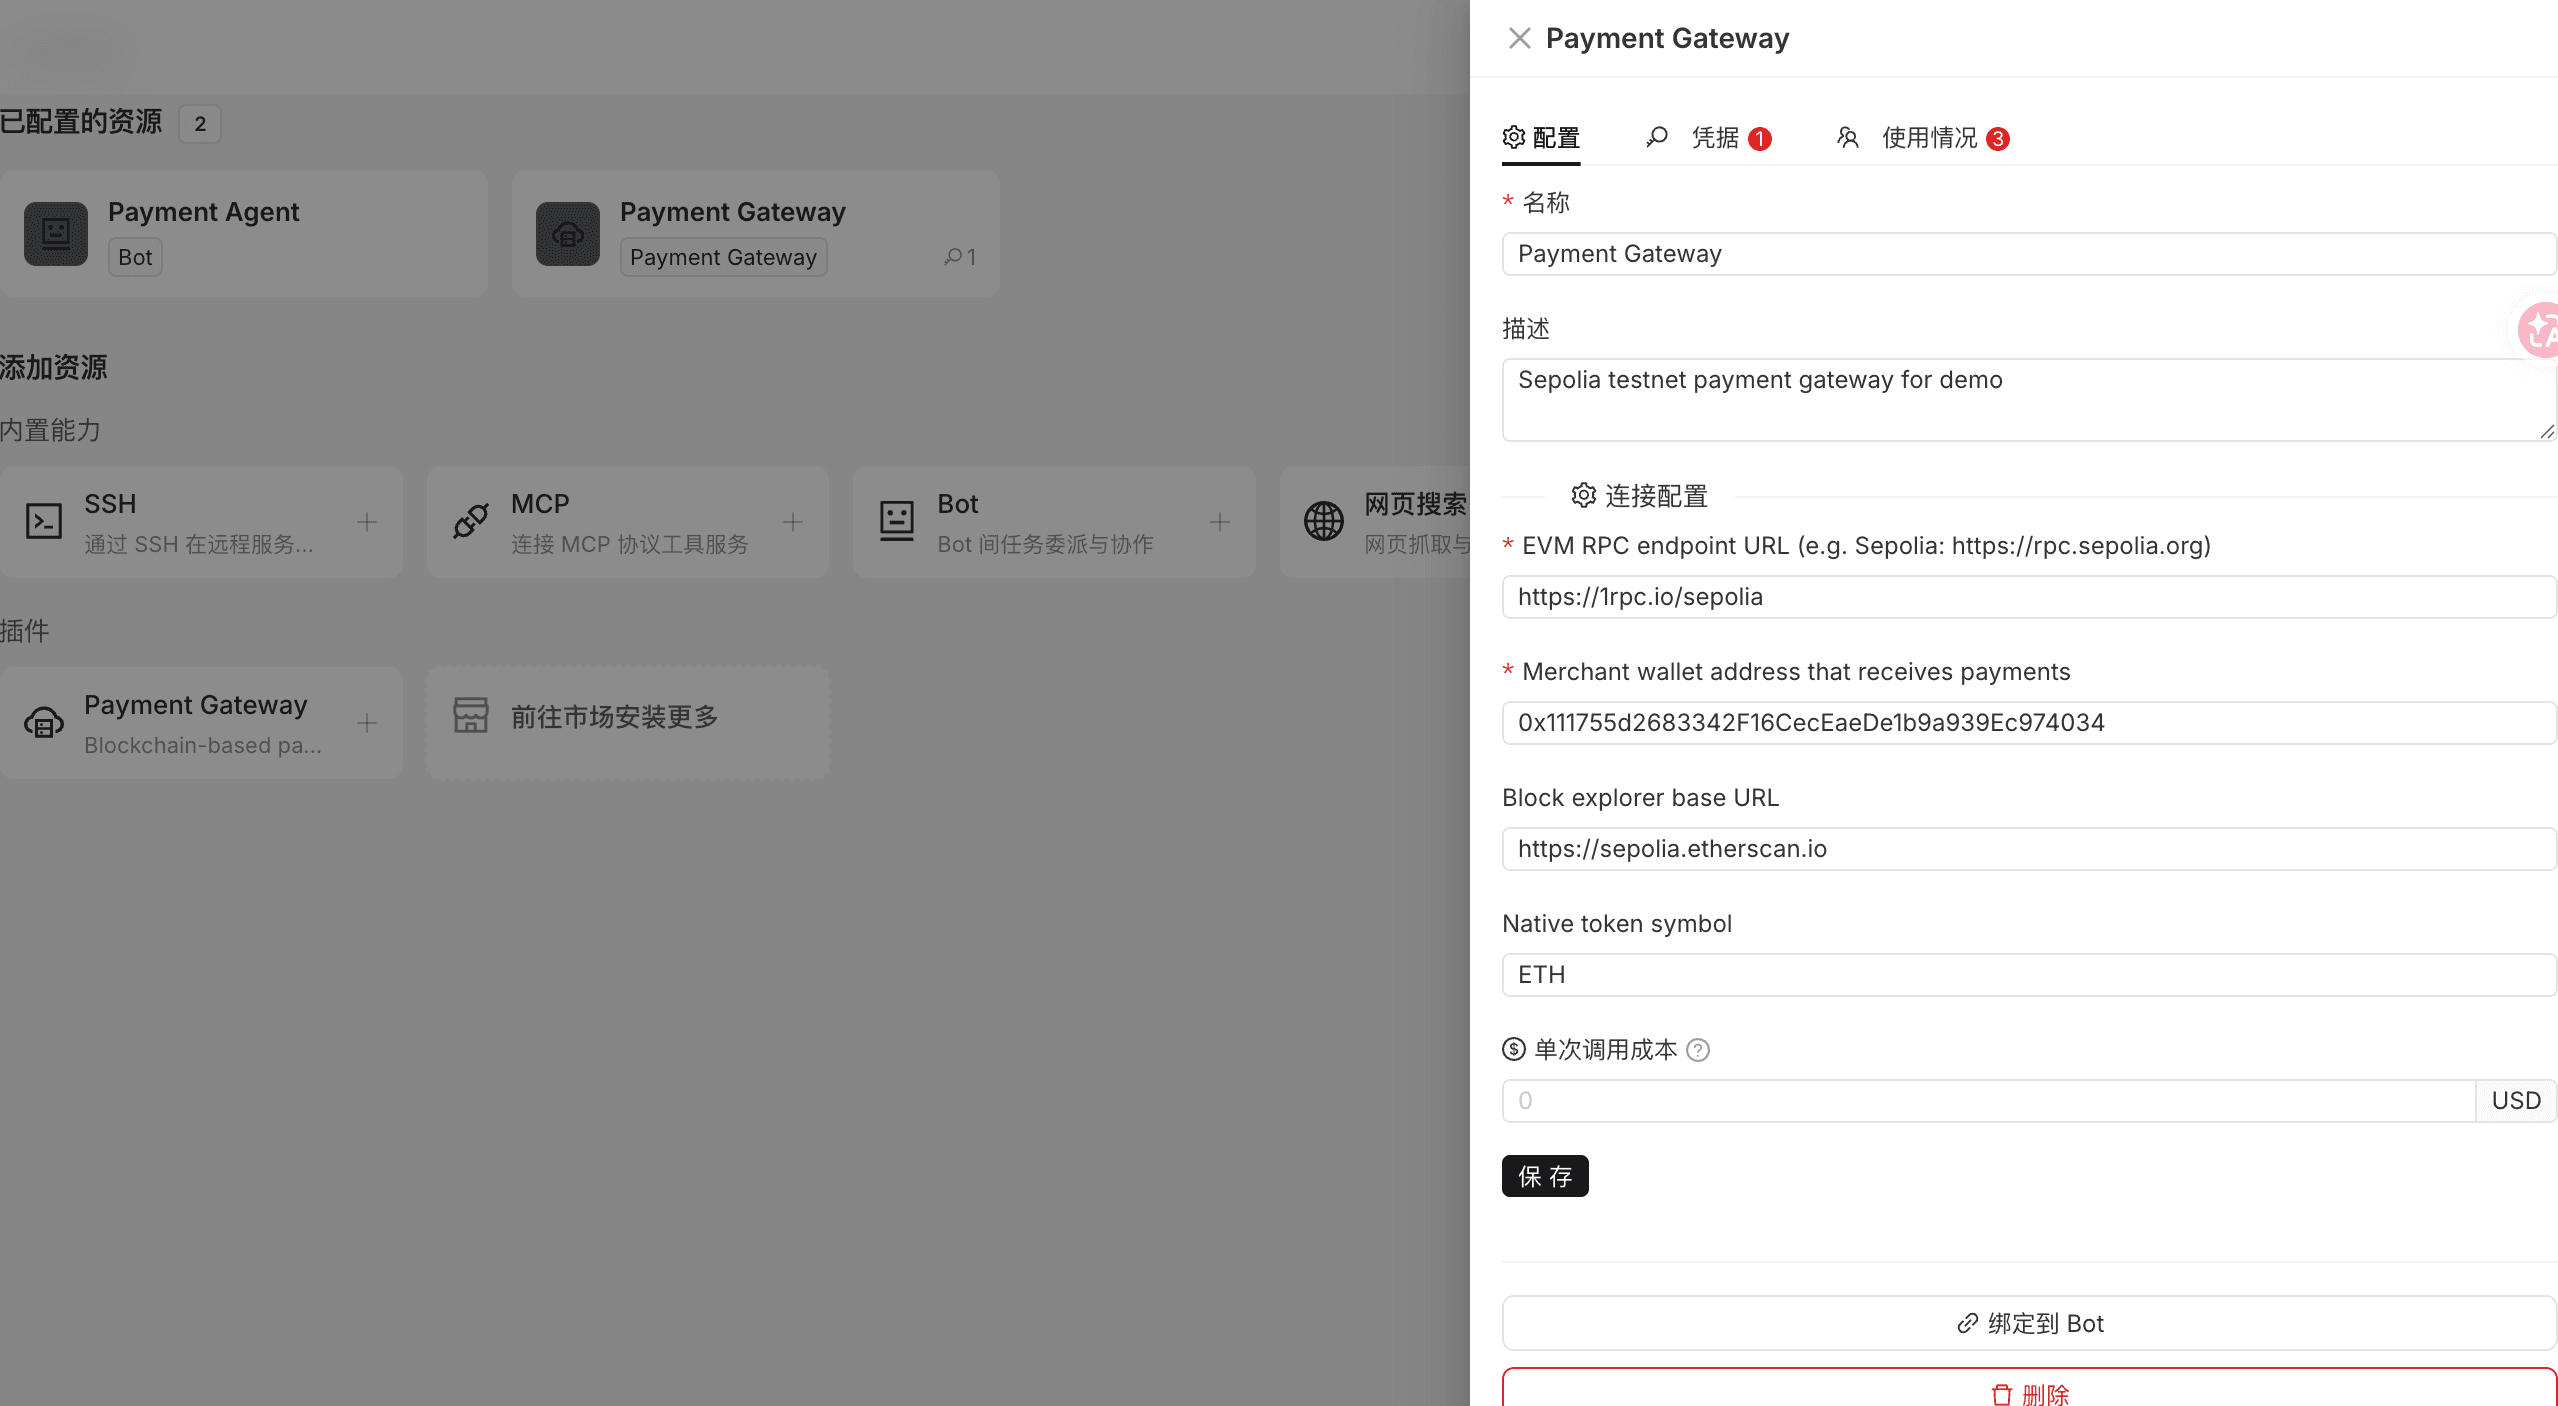
Task: Open the help icon beside 单次调用成本
Action: coord(1698,1050)
